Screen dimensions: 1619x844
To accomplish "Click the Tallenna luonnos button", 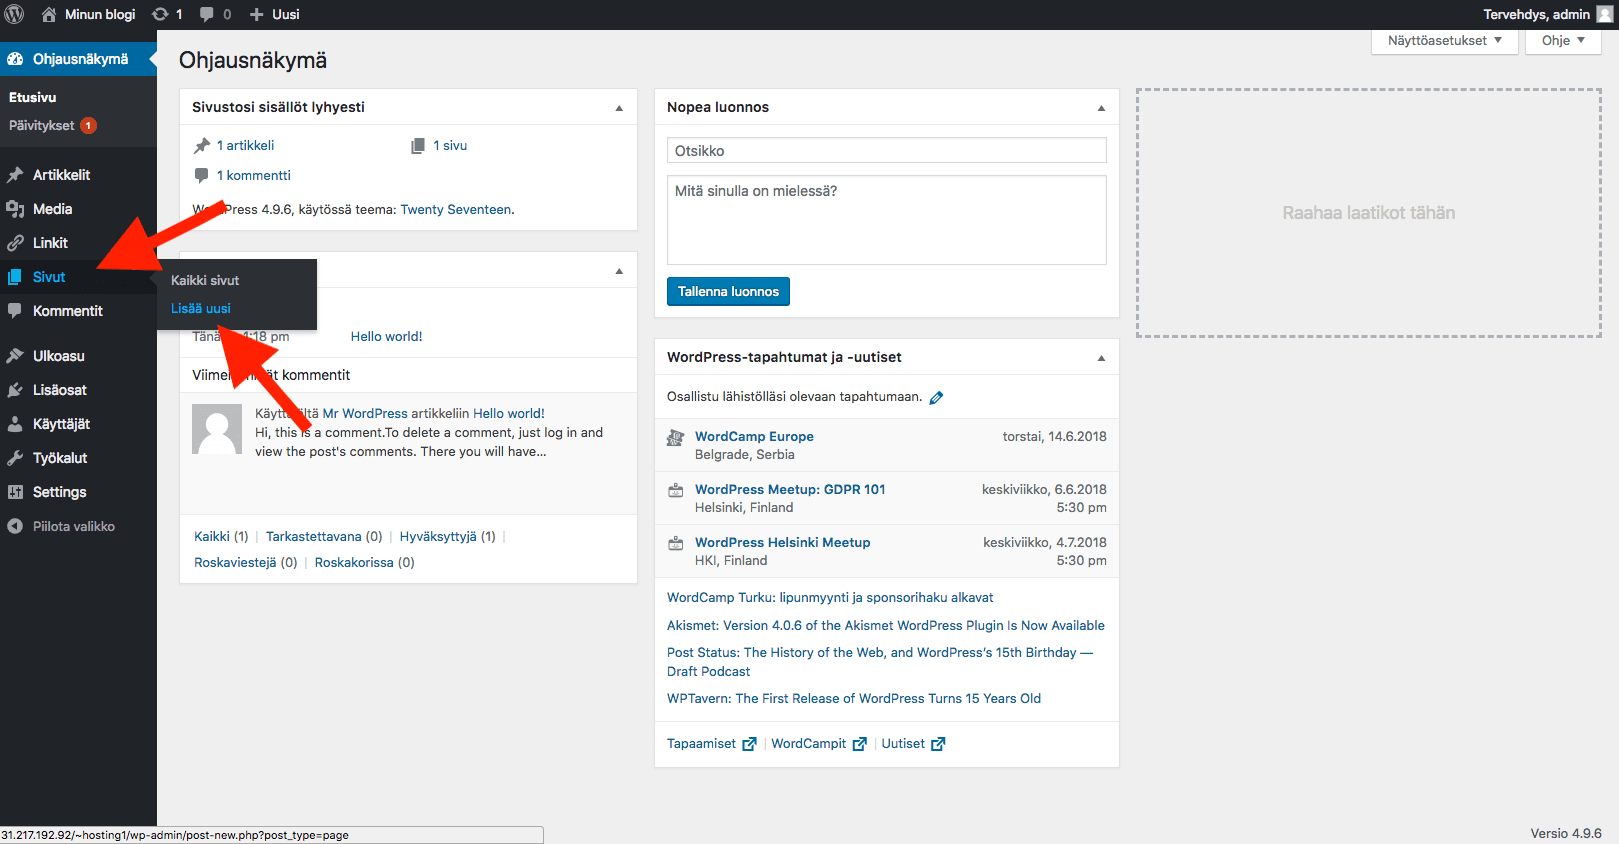I will click(728, 291).
